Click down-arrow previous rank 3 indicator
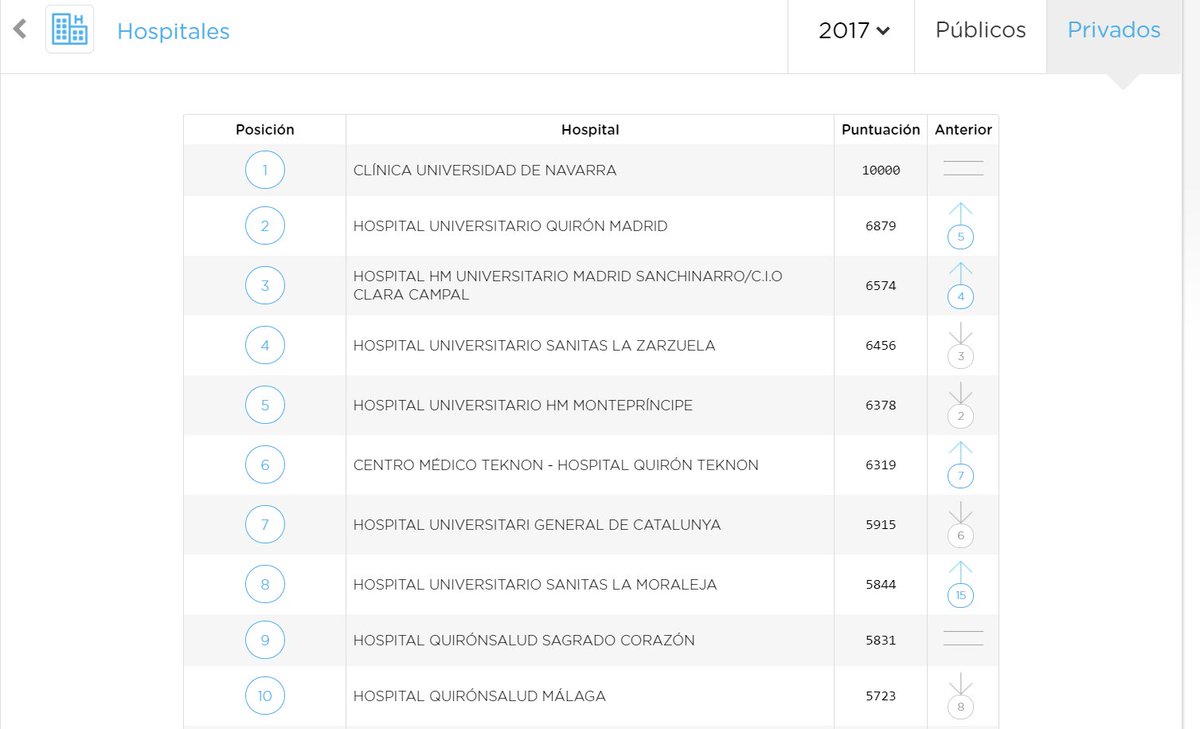Screen dimensions: 1200x729 click(960, 345)
